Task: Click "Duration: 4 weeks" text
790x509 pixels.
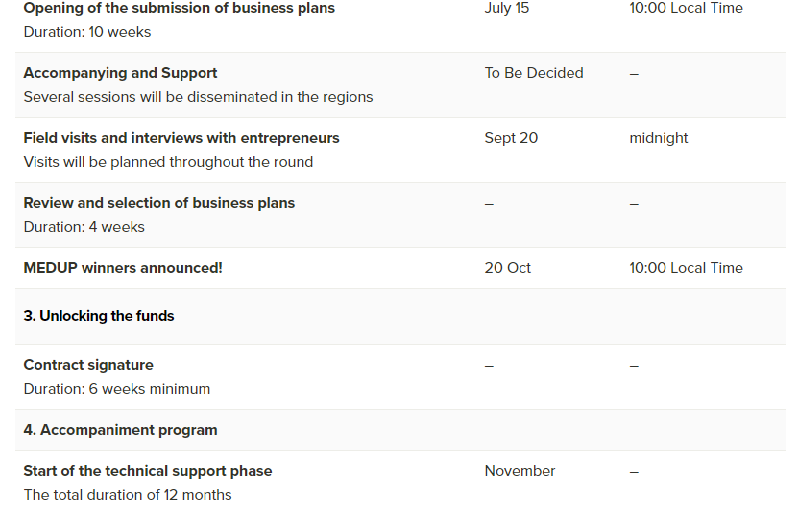Action: tap(84, 227)
